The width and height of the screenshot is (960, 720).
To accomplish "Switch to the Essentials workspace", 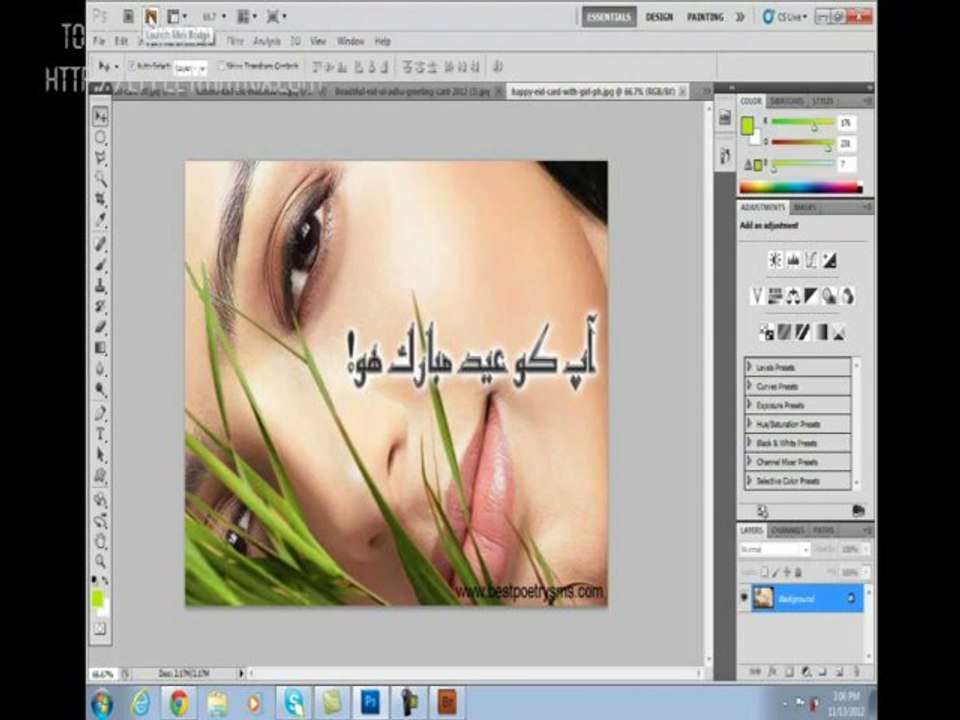I will click(609, 17).
